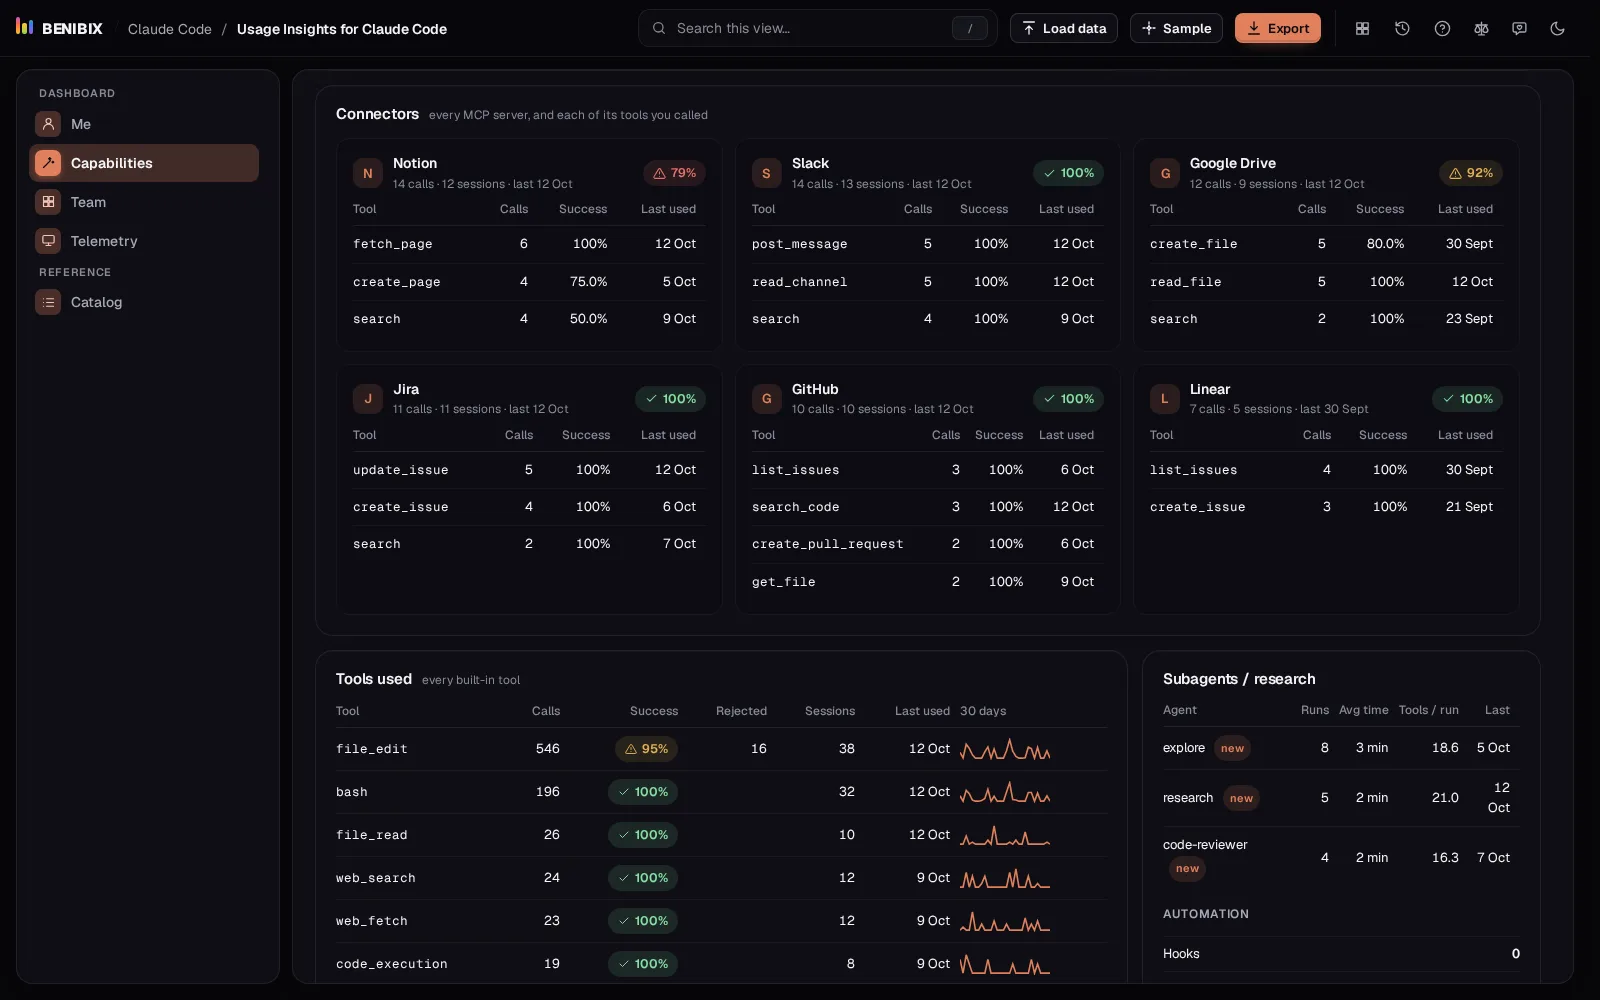The height and width of the screenshot is (1000, 1600).
Task: Click the create_file row in Google Drive
Action: coord(1326,244)
